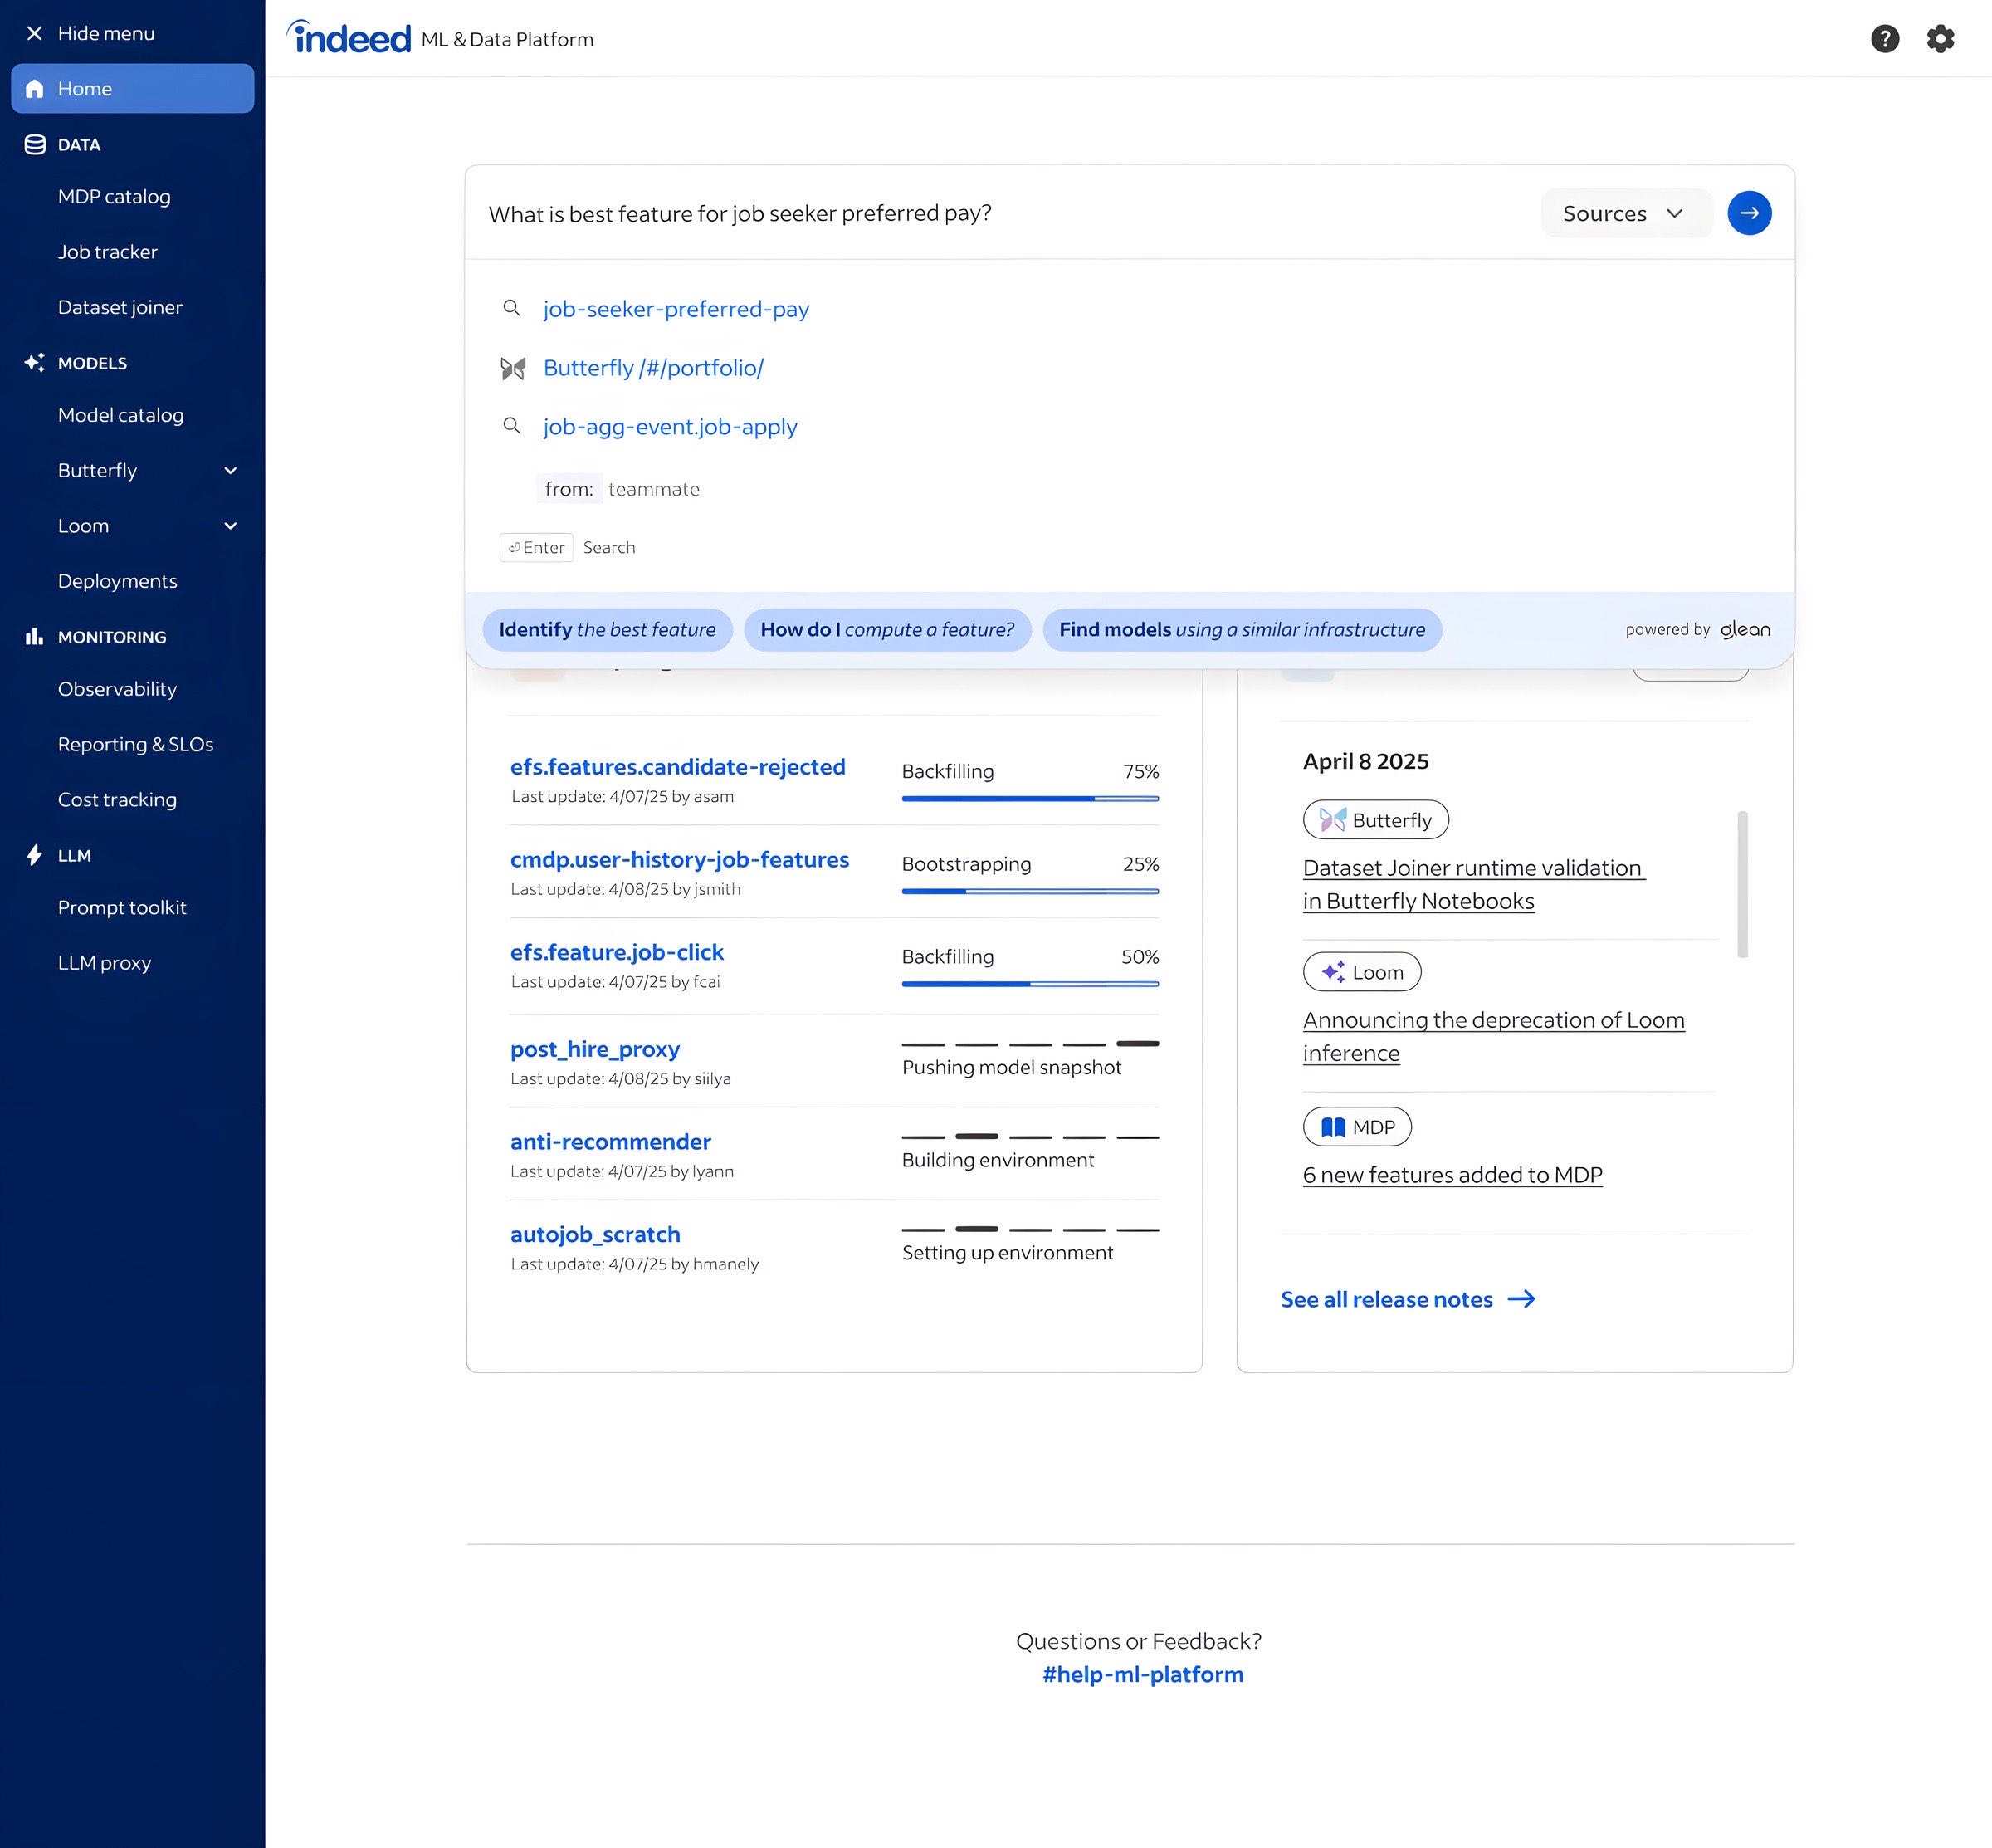Screen dimensions: 1992x1848
Task: Open Dataset Joiner runtime validation note
Action: (x=1474, y=884)
